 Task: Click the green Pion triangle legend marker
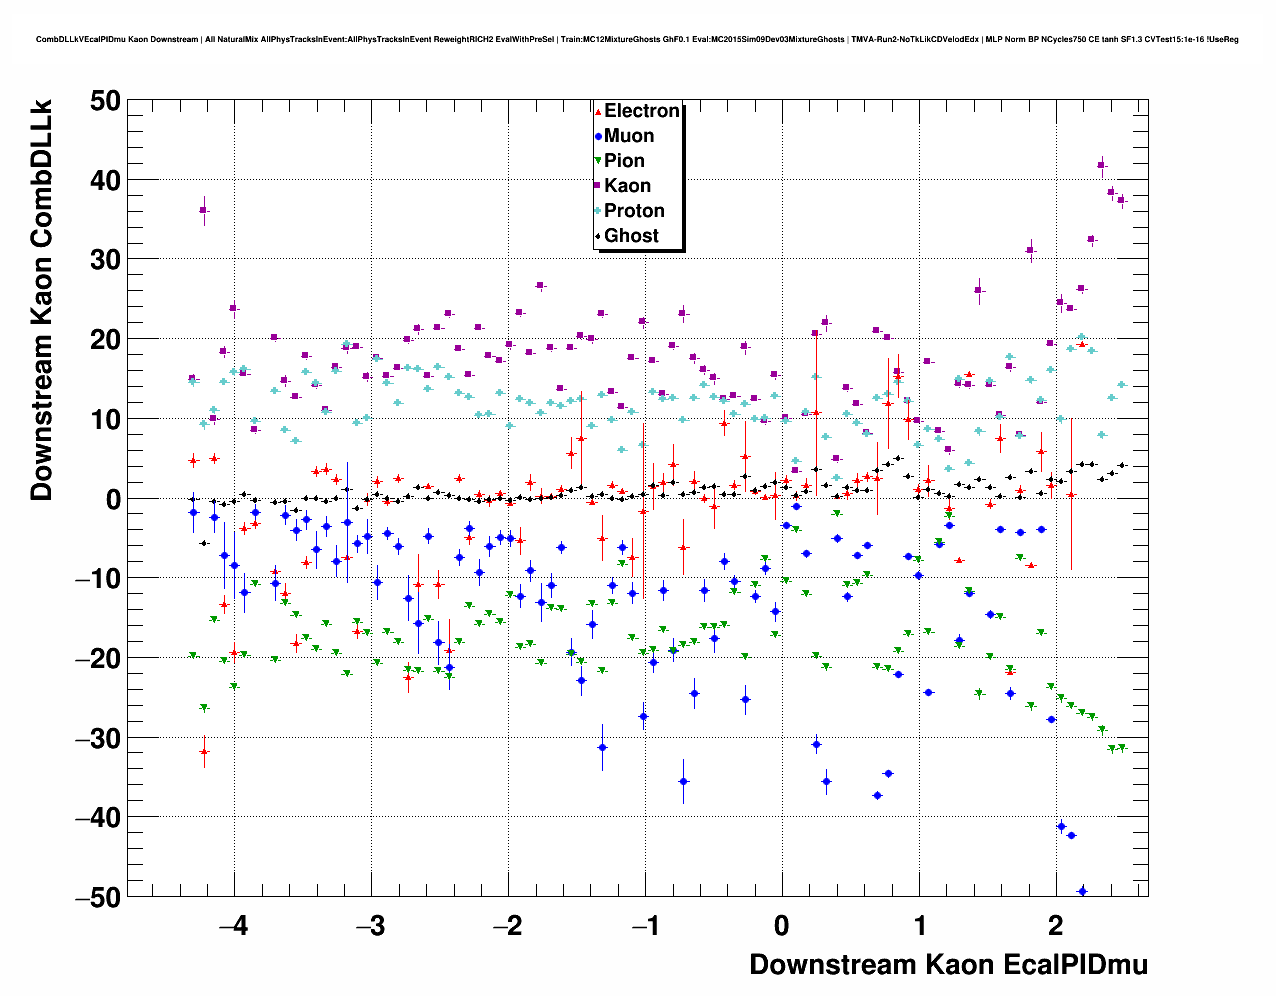[x=598, y=161]
